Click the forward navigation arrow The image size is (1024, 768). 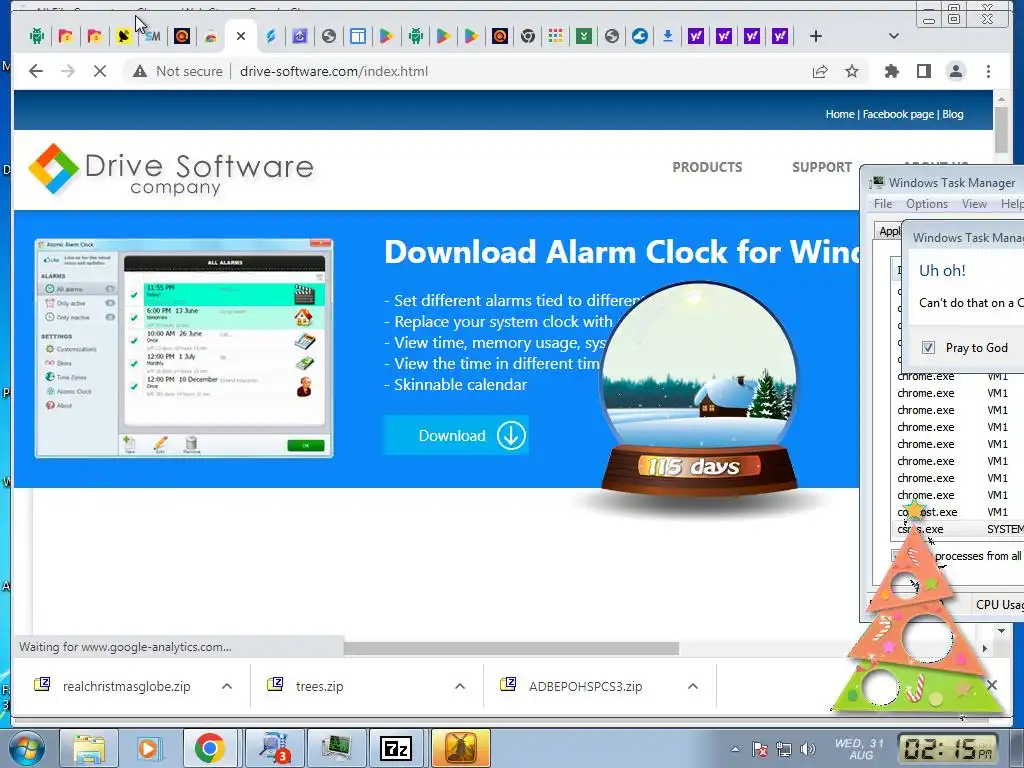coord(68,71)
